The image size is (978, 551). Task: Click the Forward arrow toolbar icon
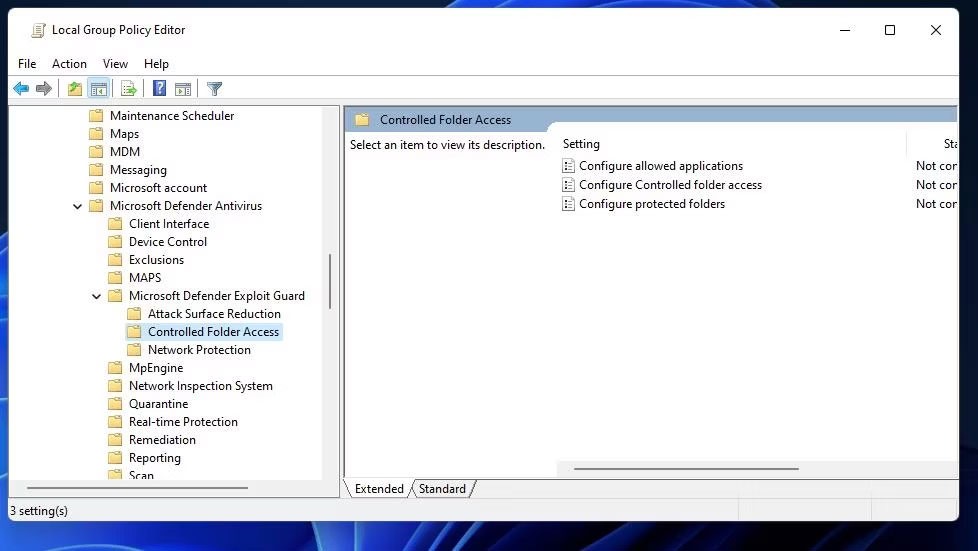pos(44,89)
